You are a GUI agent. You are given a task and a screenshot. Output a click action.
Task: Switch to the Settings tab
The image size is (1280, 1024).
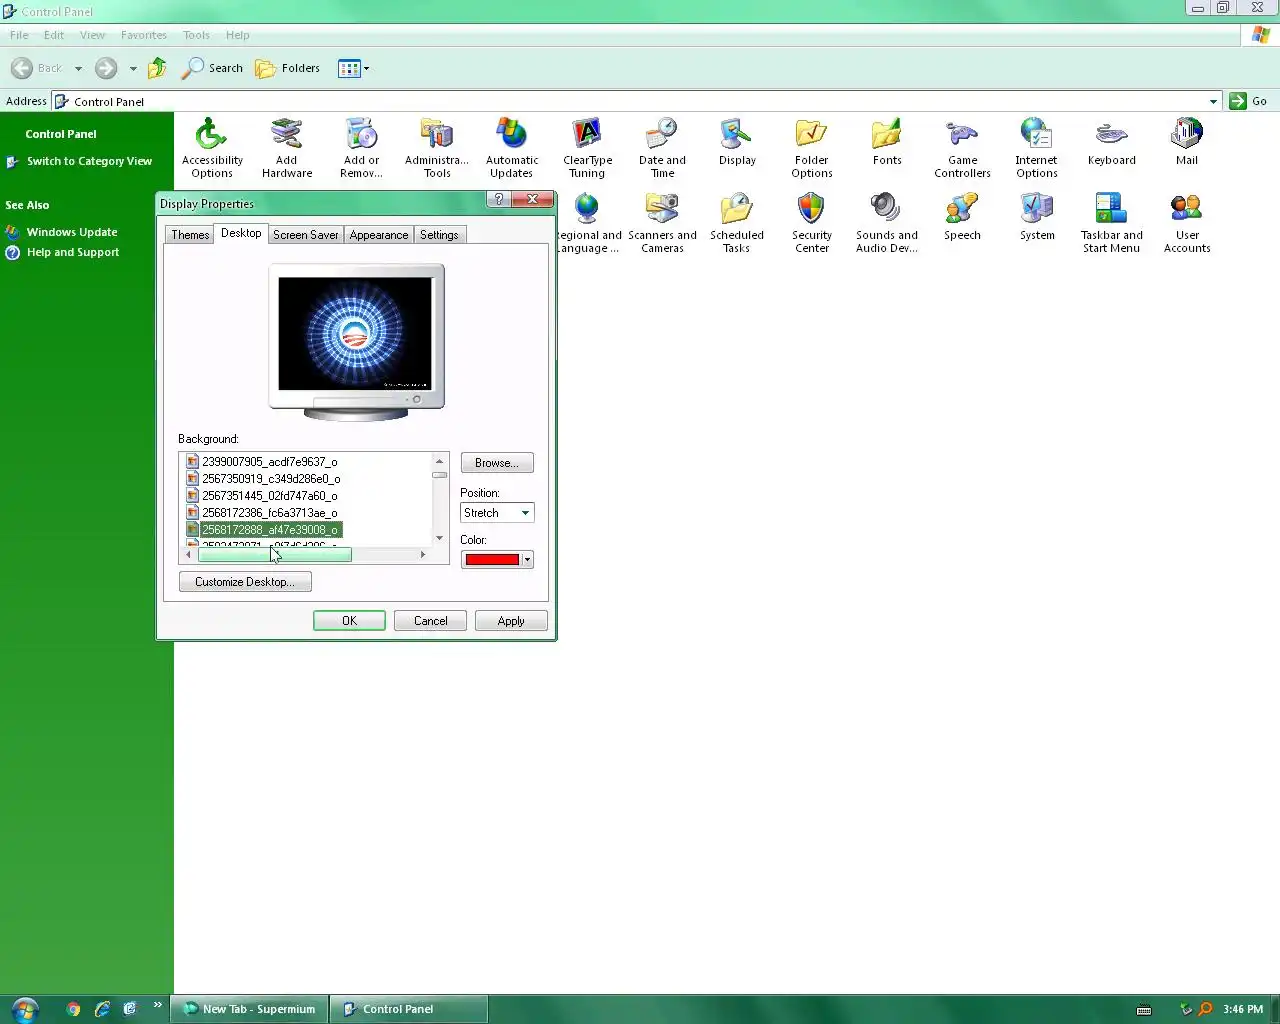439,235
